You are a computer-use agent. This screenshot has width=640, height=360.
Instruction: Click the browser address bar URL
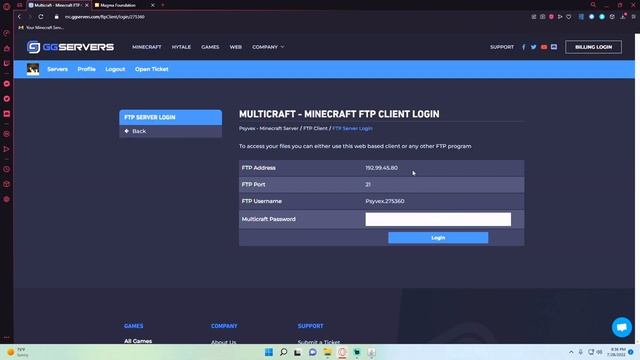(x=105, y=17)
